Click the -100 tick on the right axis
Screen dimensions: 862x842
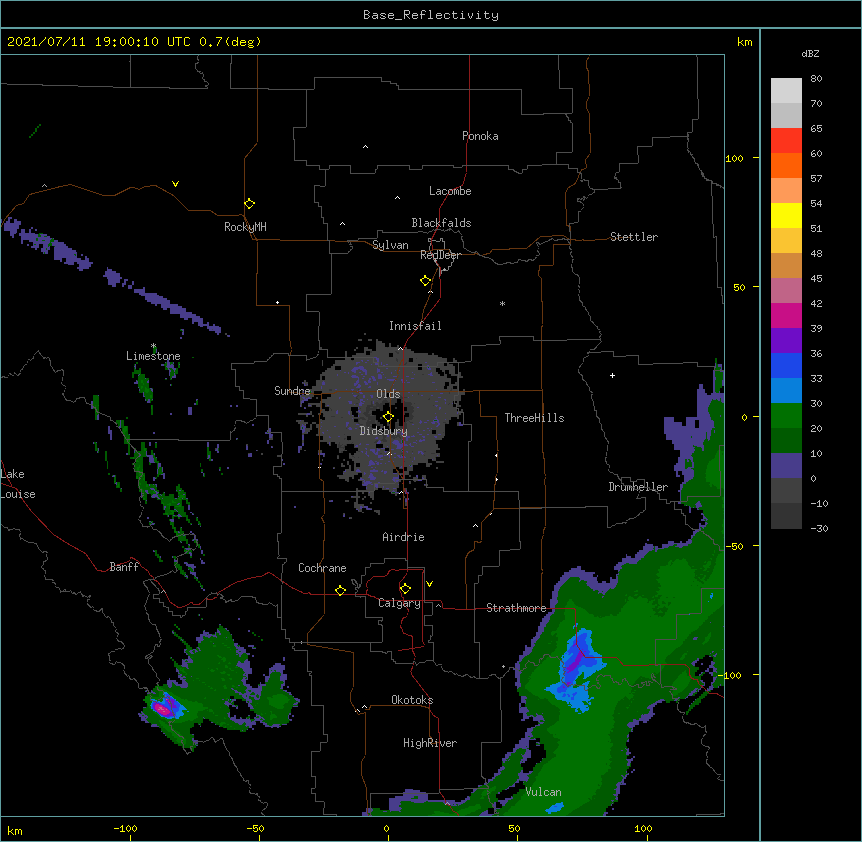point(731,675)
